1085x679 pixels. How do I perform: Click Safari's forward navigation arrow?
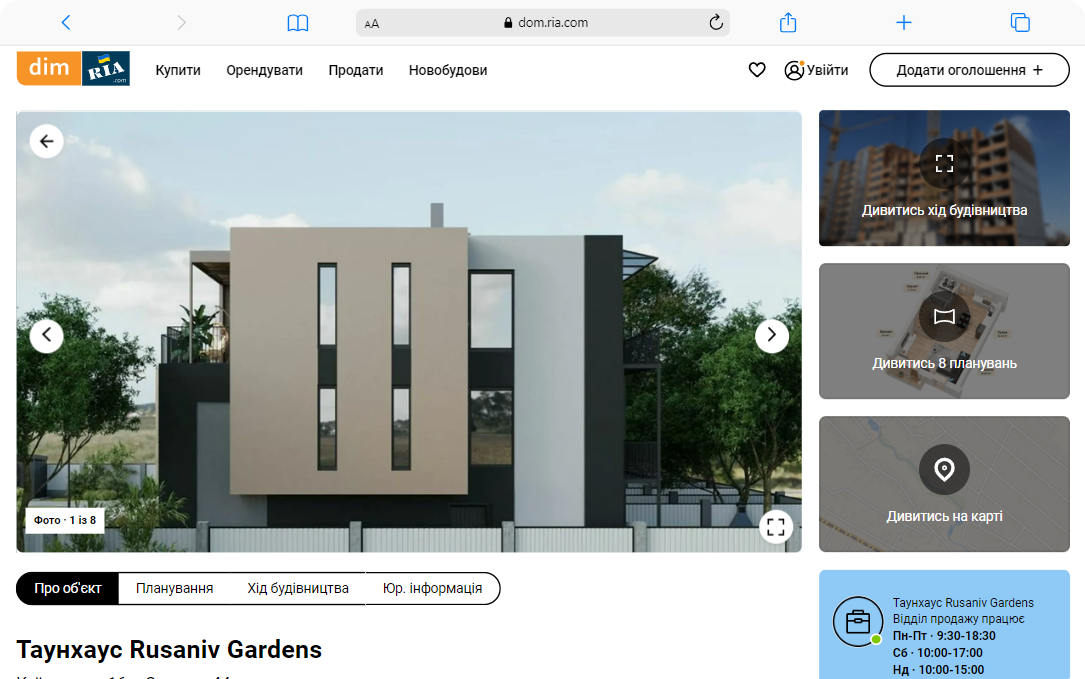181,23
